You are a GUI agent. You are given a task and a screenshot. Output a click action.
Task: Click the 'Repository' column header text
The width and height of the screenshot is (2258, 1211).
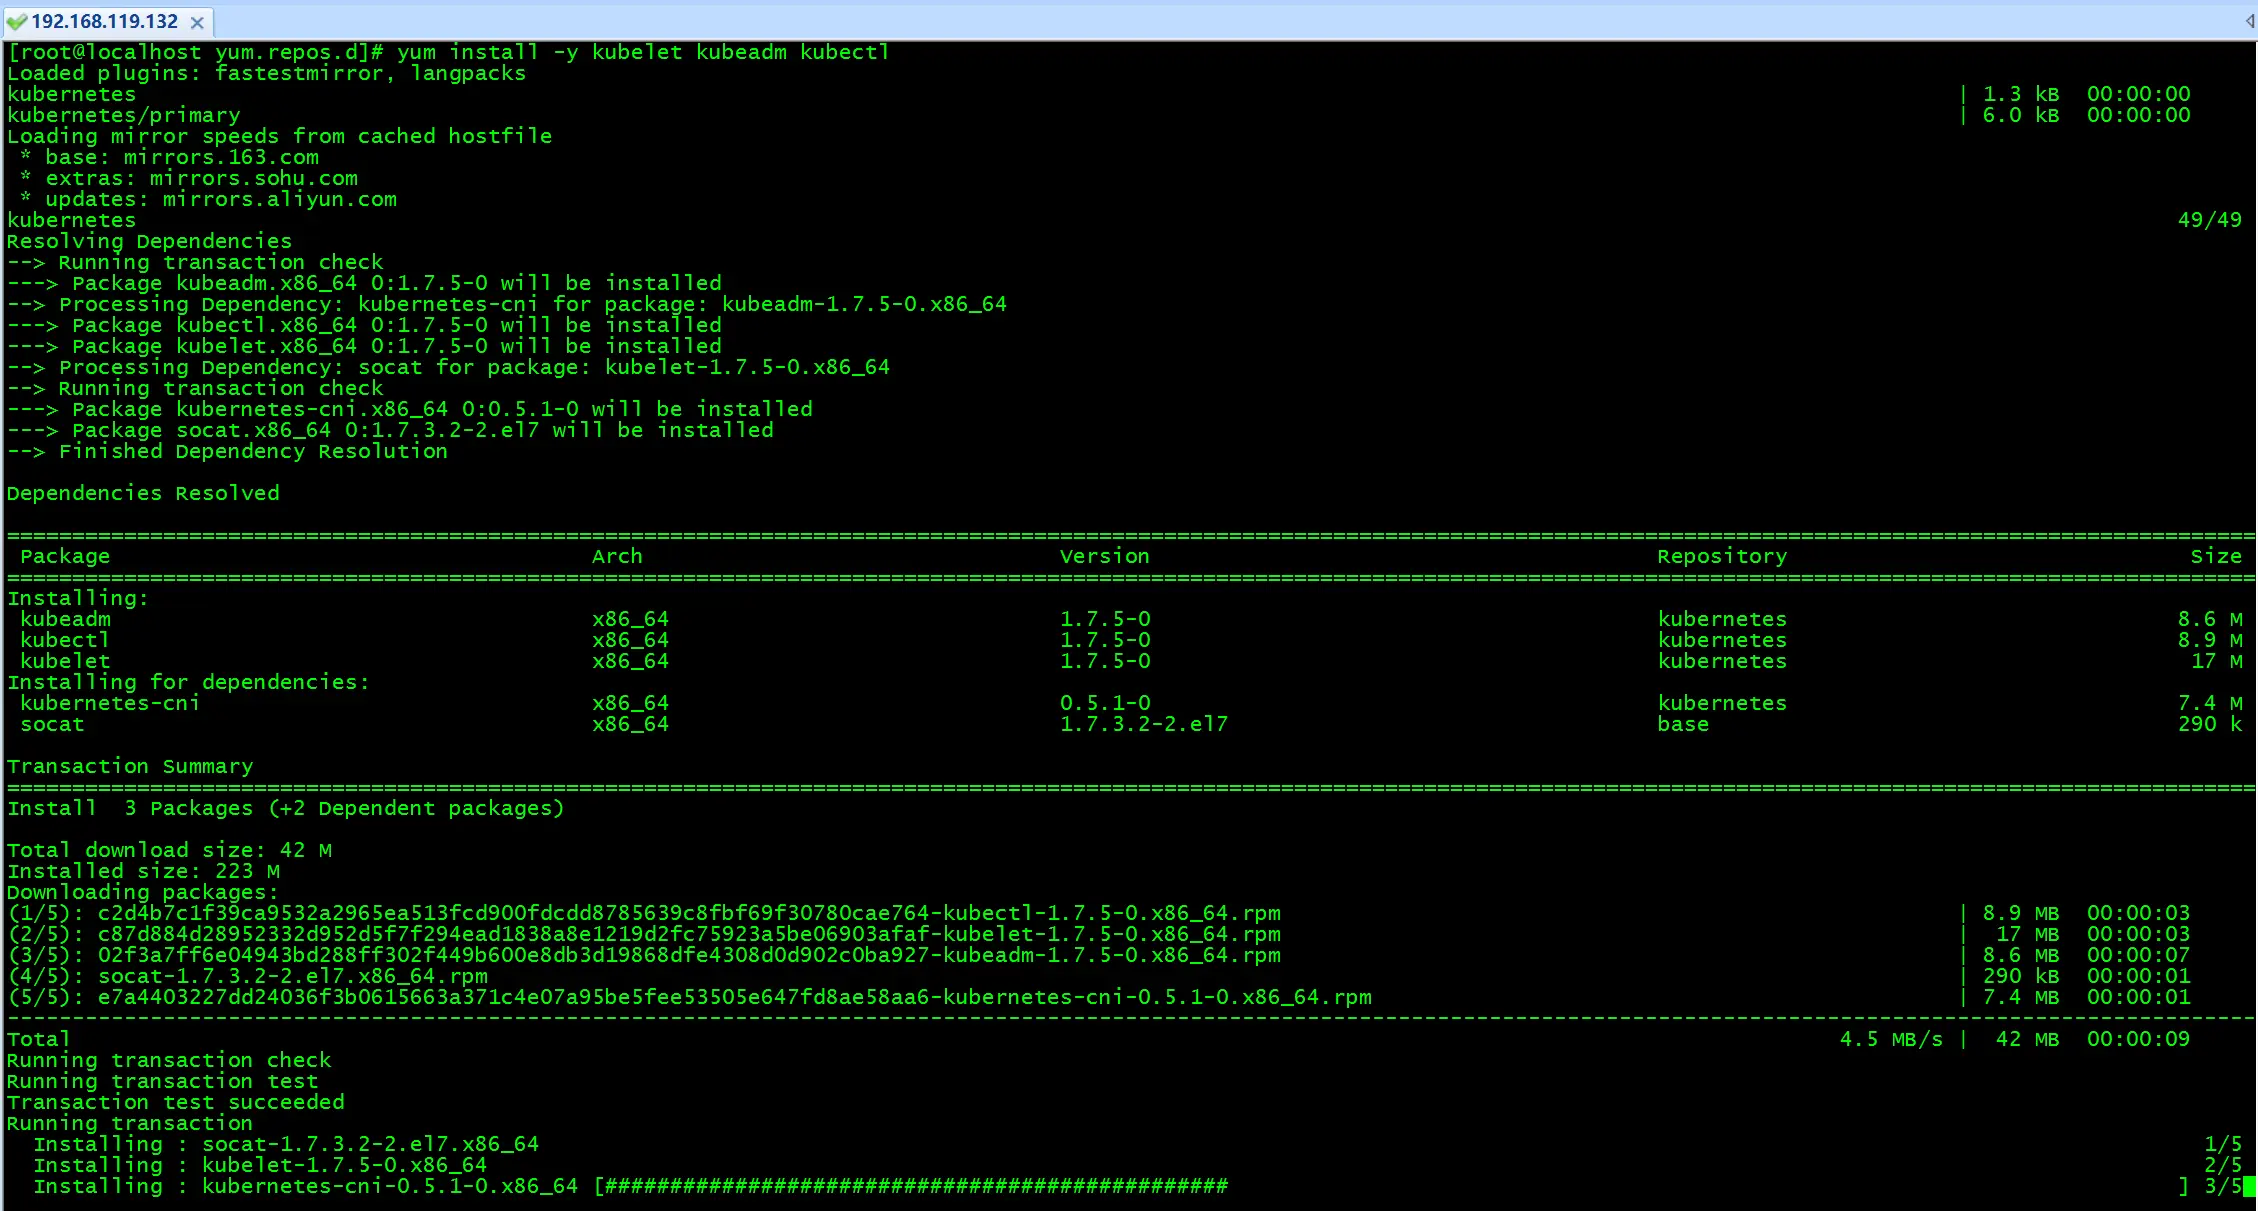tap(1721, 556)
